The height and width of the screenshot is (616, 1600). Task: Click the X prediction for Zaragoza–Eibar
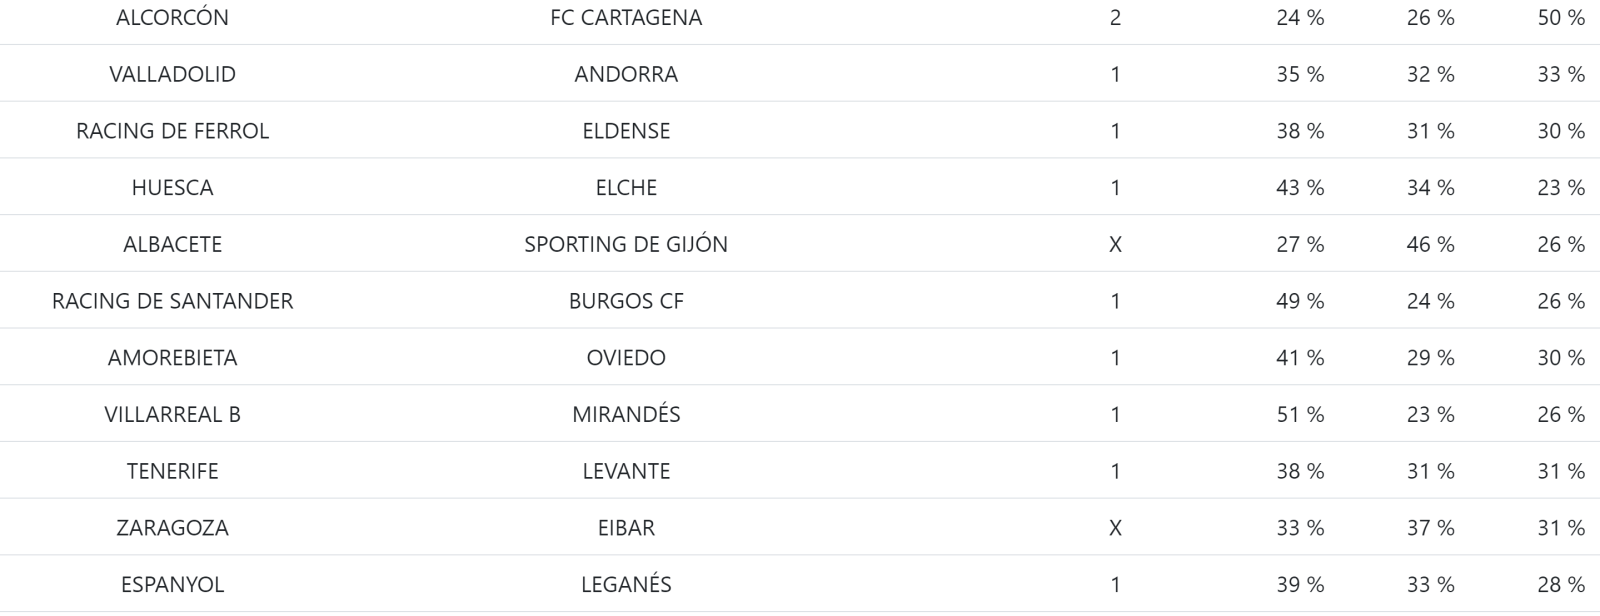1115,528
